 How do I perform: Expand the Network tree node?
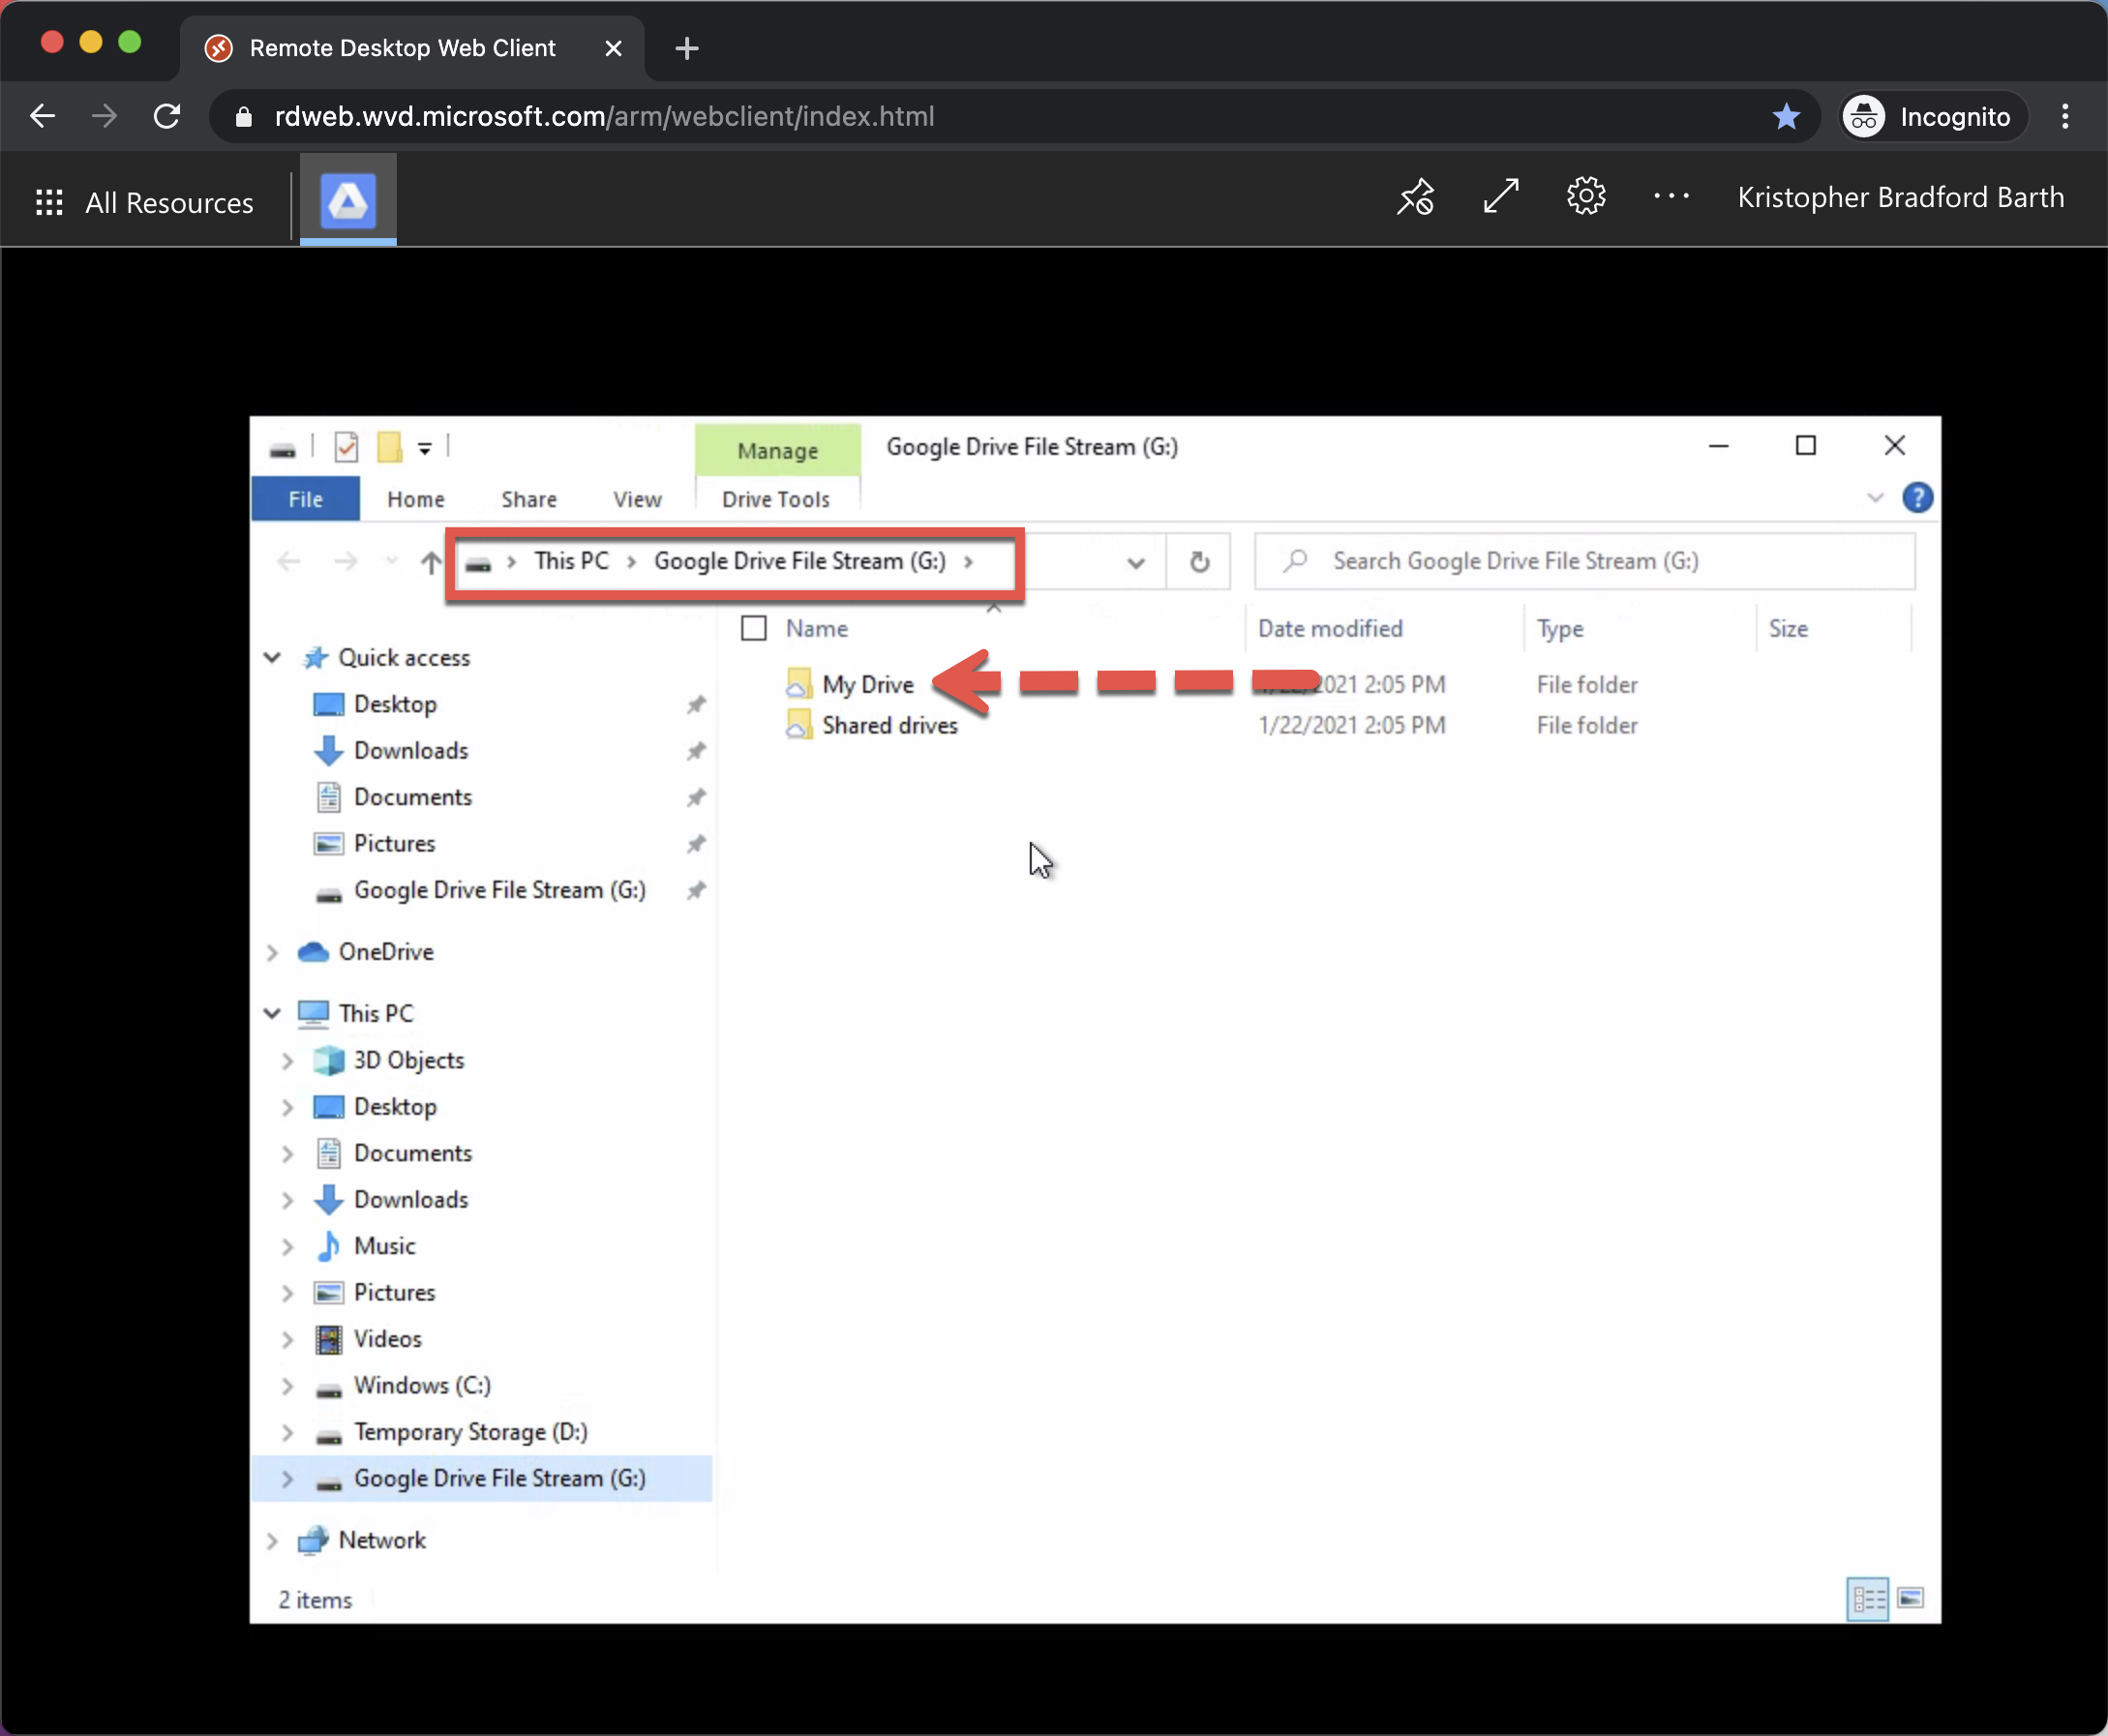272,1540
